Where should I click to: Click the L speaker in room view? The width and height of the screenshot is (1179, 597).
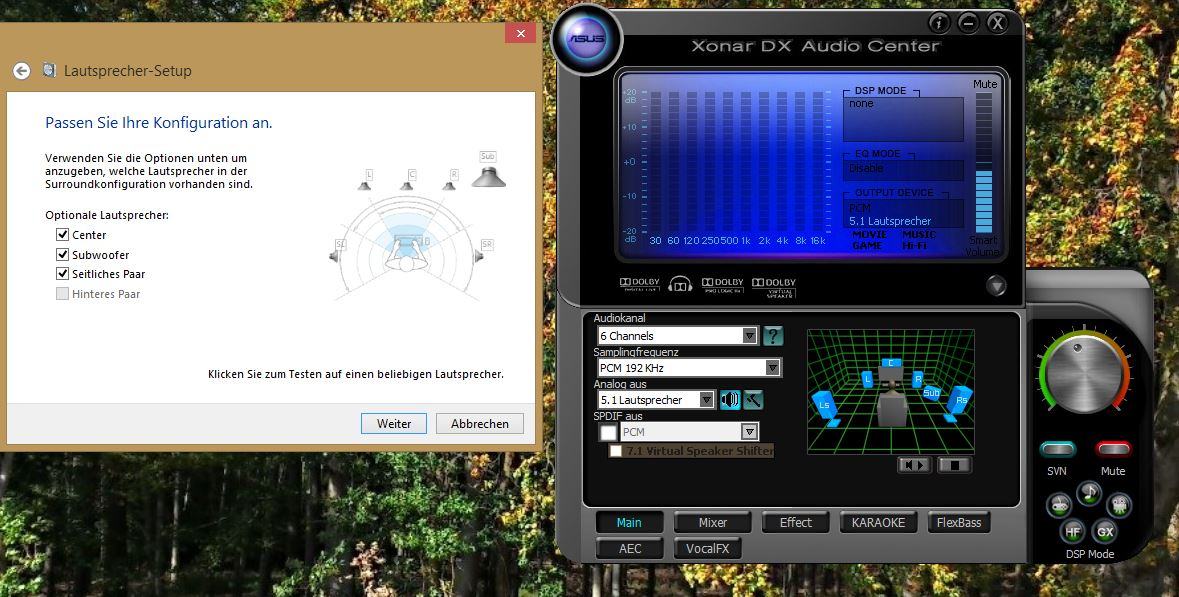click(x=868, y=380)
